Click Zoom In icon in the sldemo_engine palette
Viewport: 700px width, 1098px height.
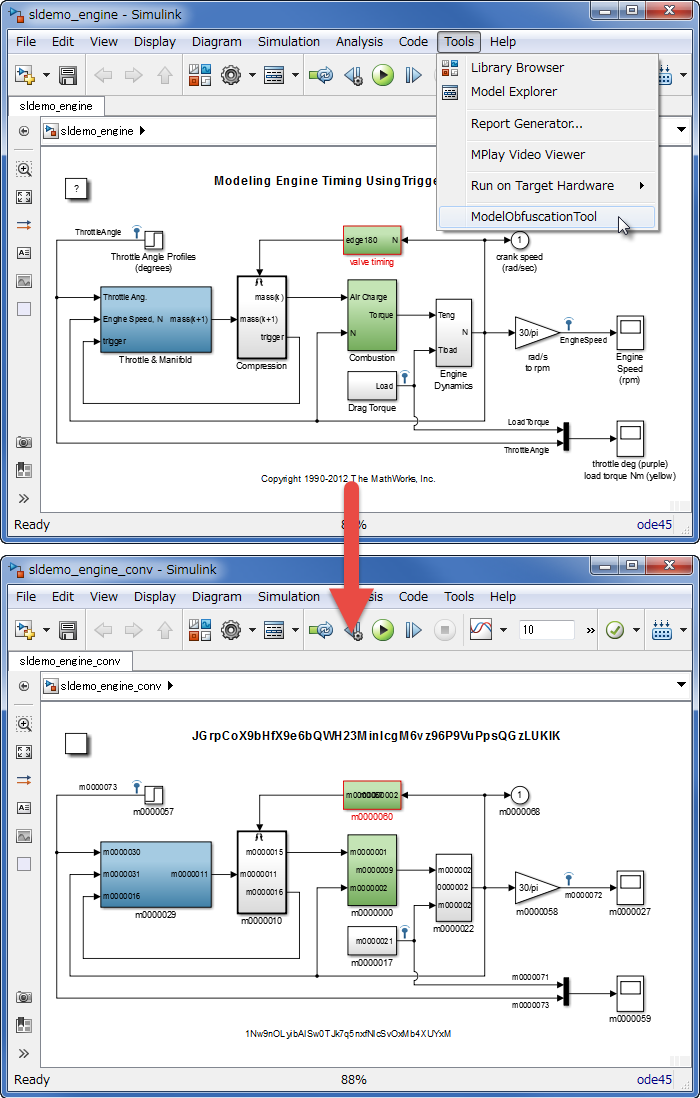[24, 169]
